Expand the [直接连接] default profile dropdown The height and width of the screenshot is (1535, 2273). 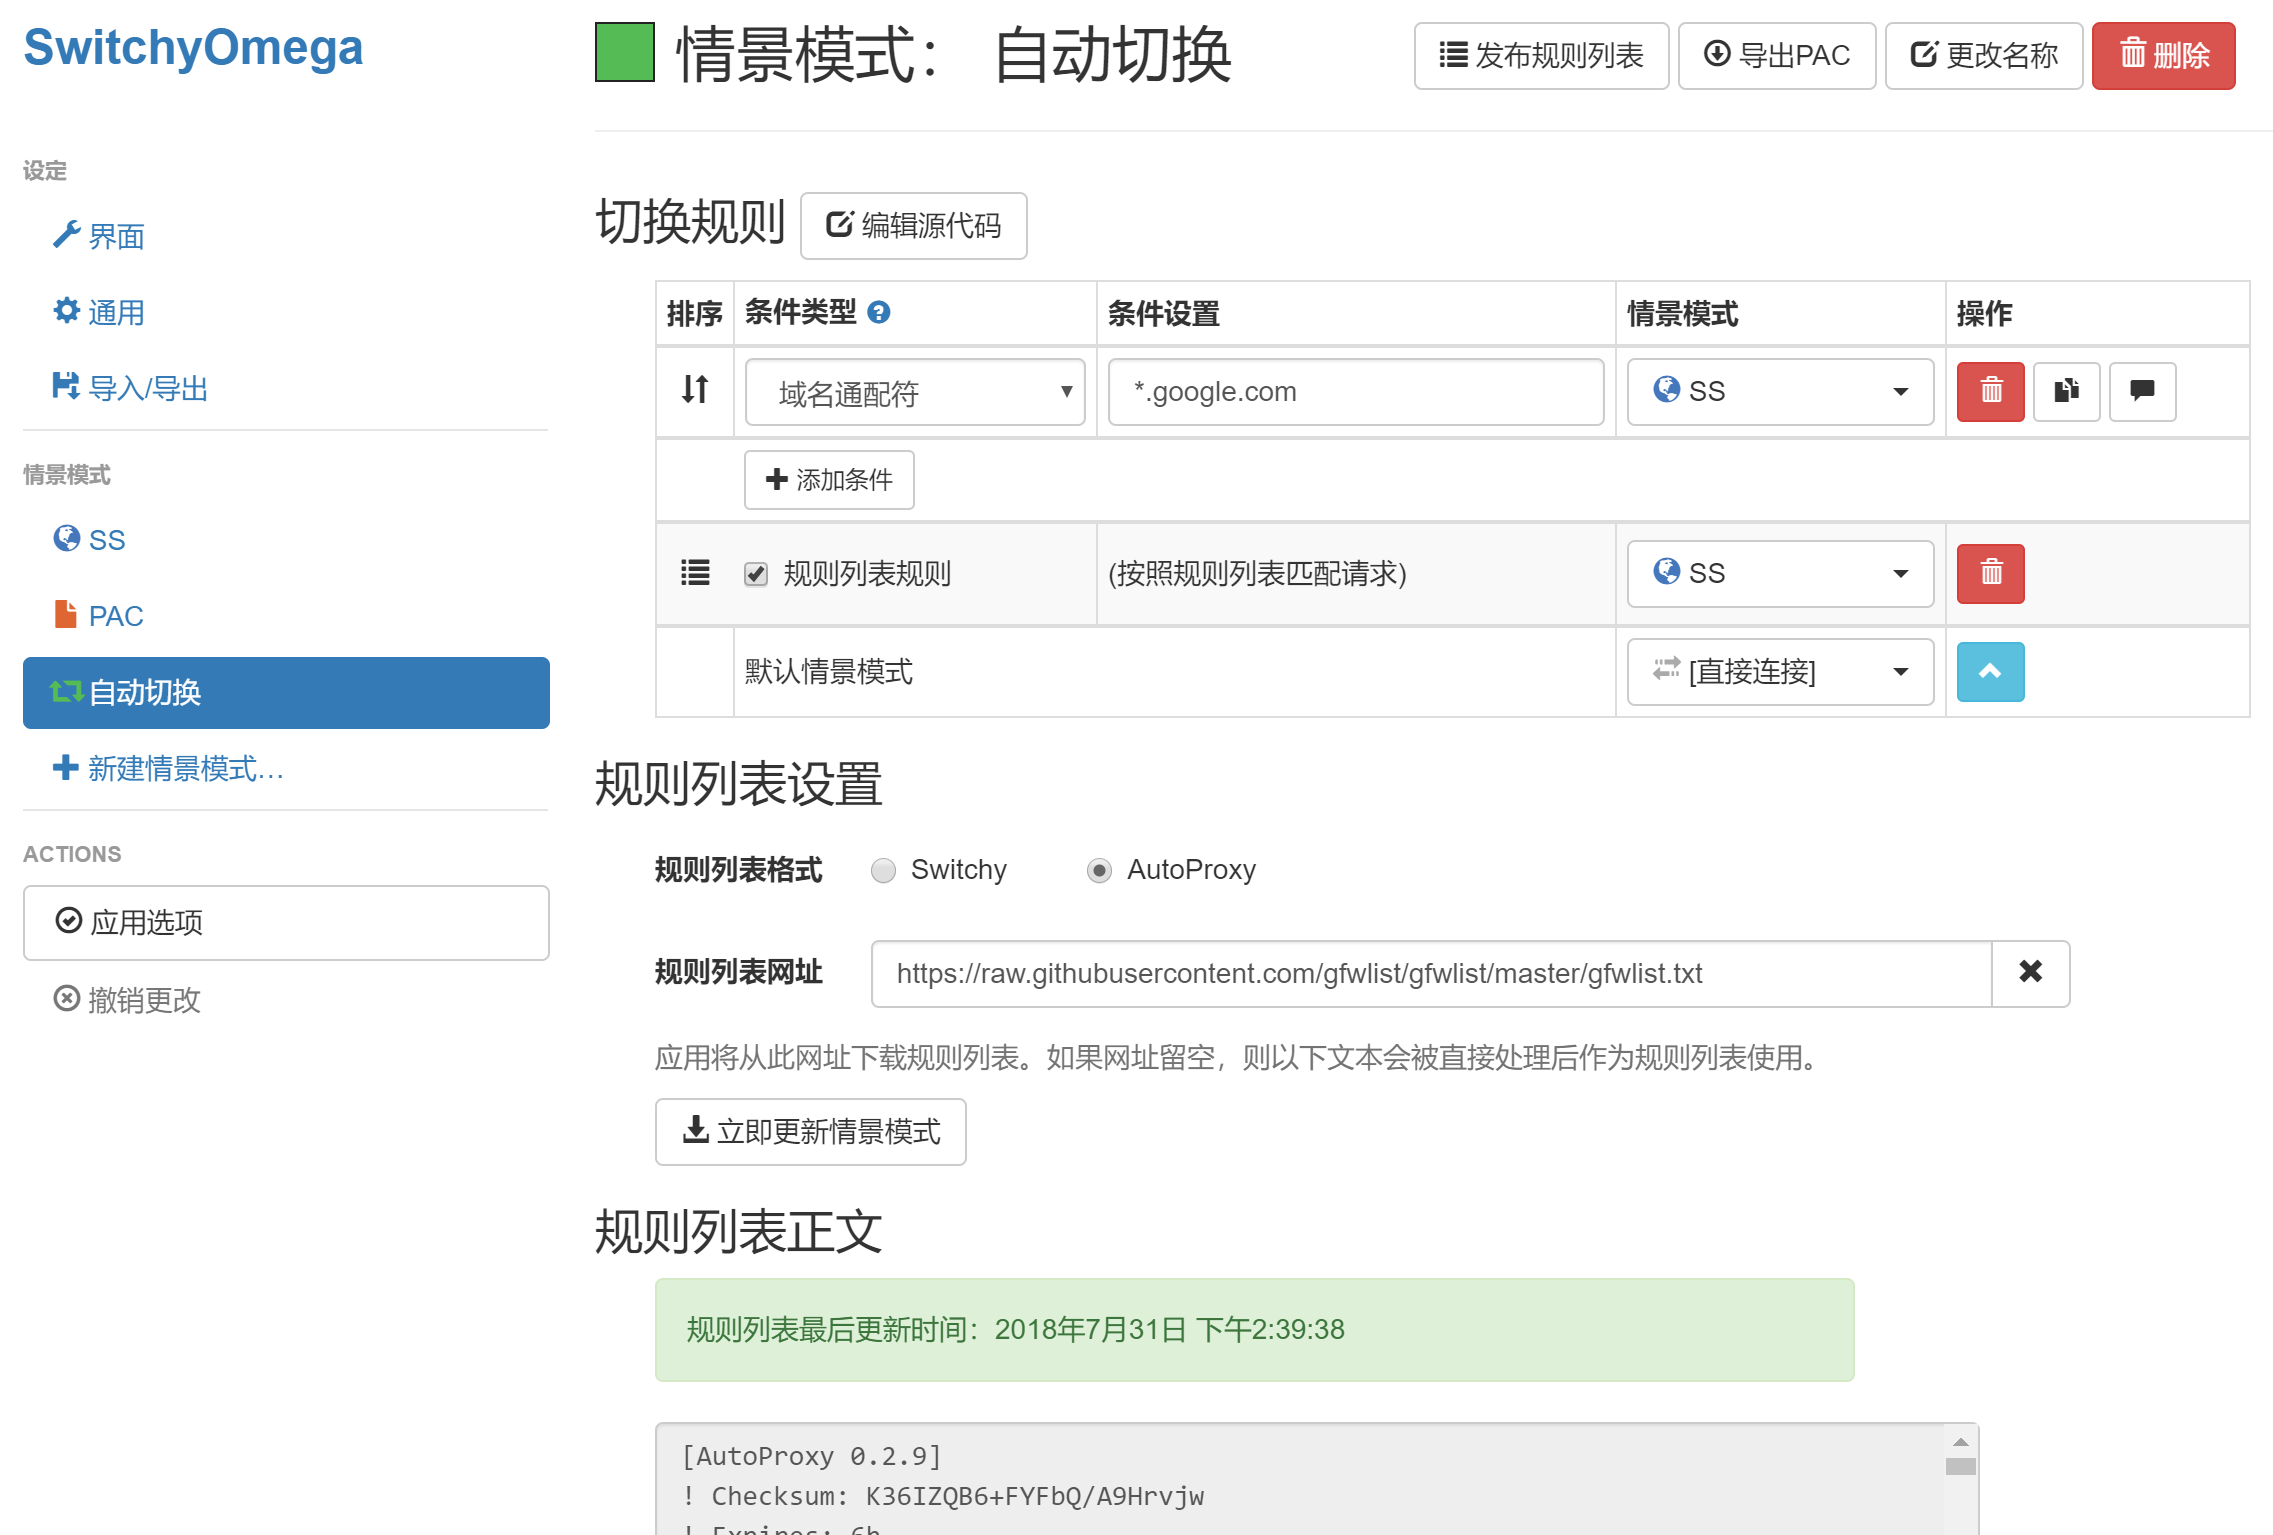click(1779, 671)
